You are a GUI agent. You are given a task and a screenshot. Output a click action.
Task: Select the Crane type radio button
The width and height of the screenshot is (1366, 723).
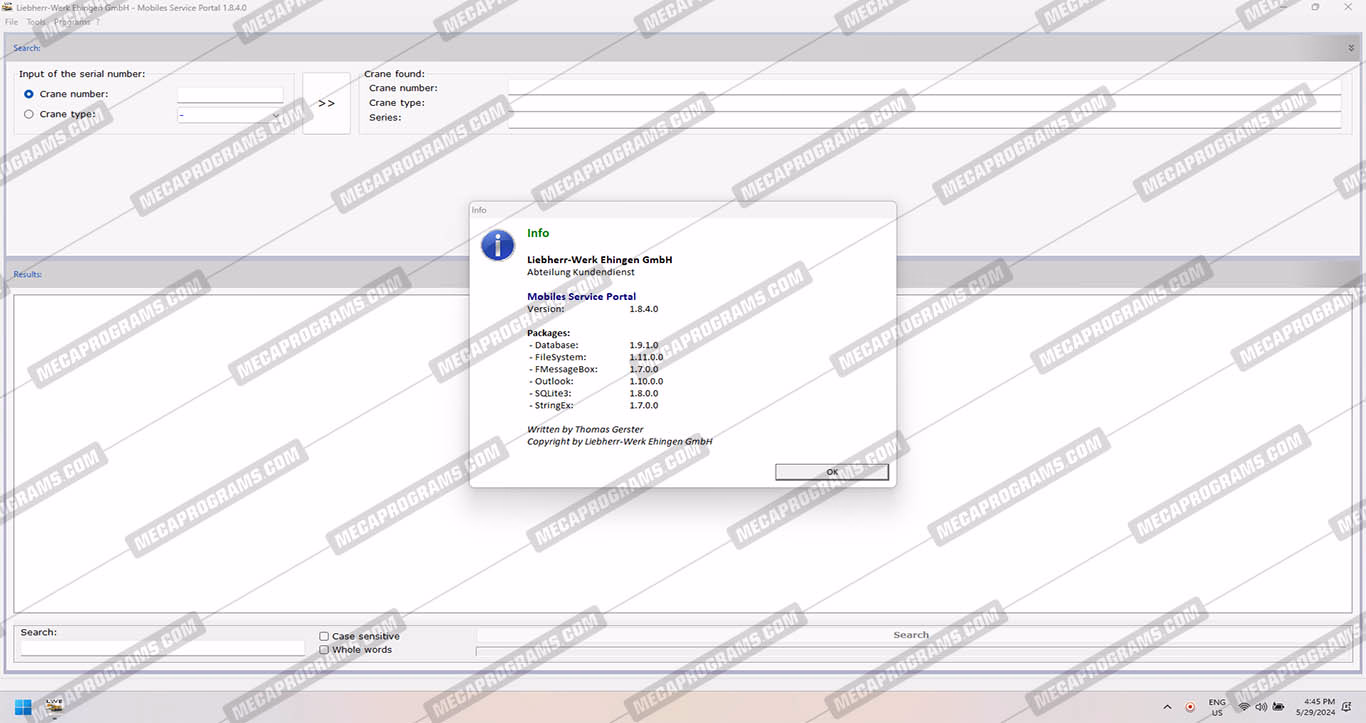pos(29,114)
